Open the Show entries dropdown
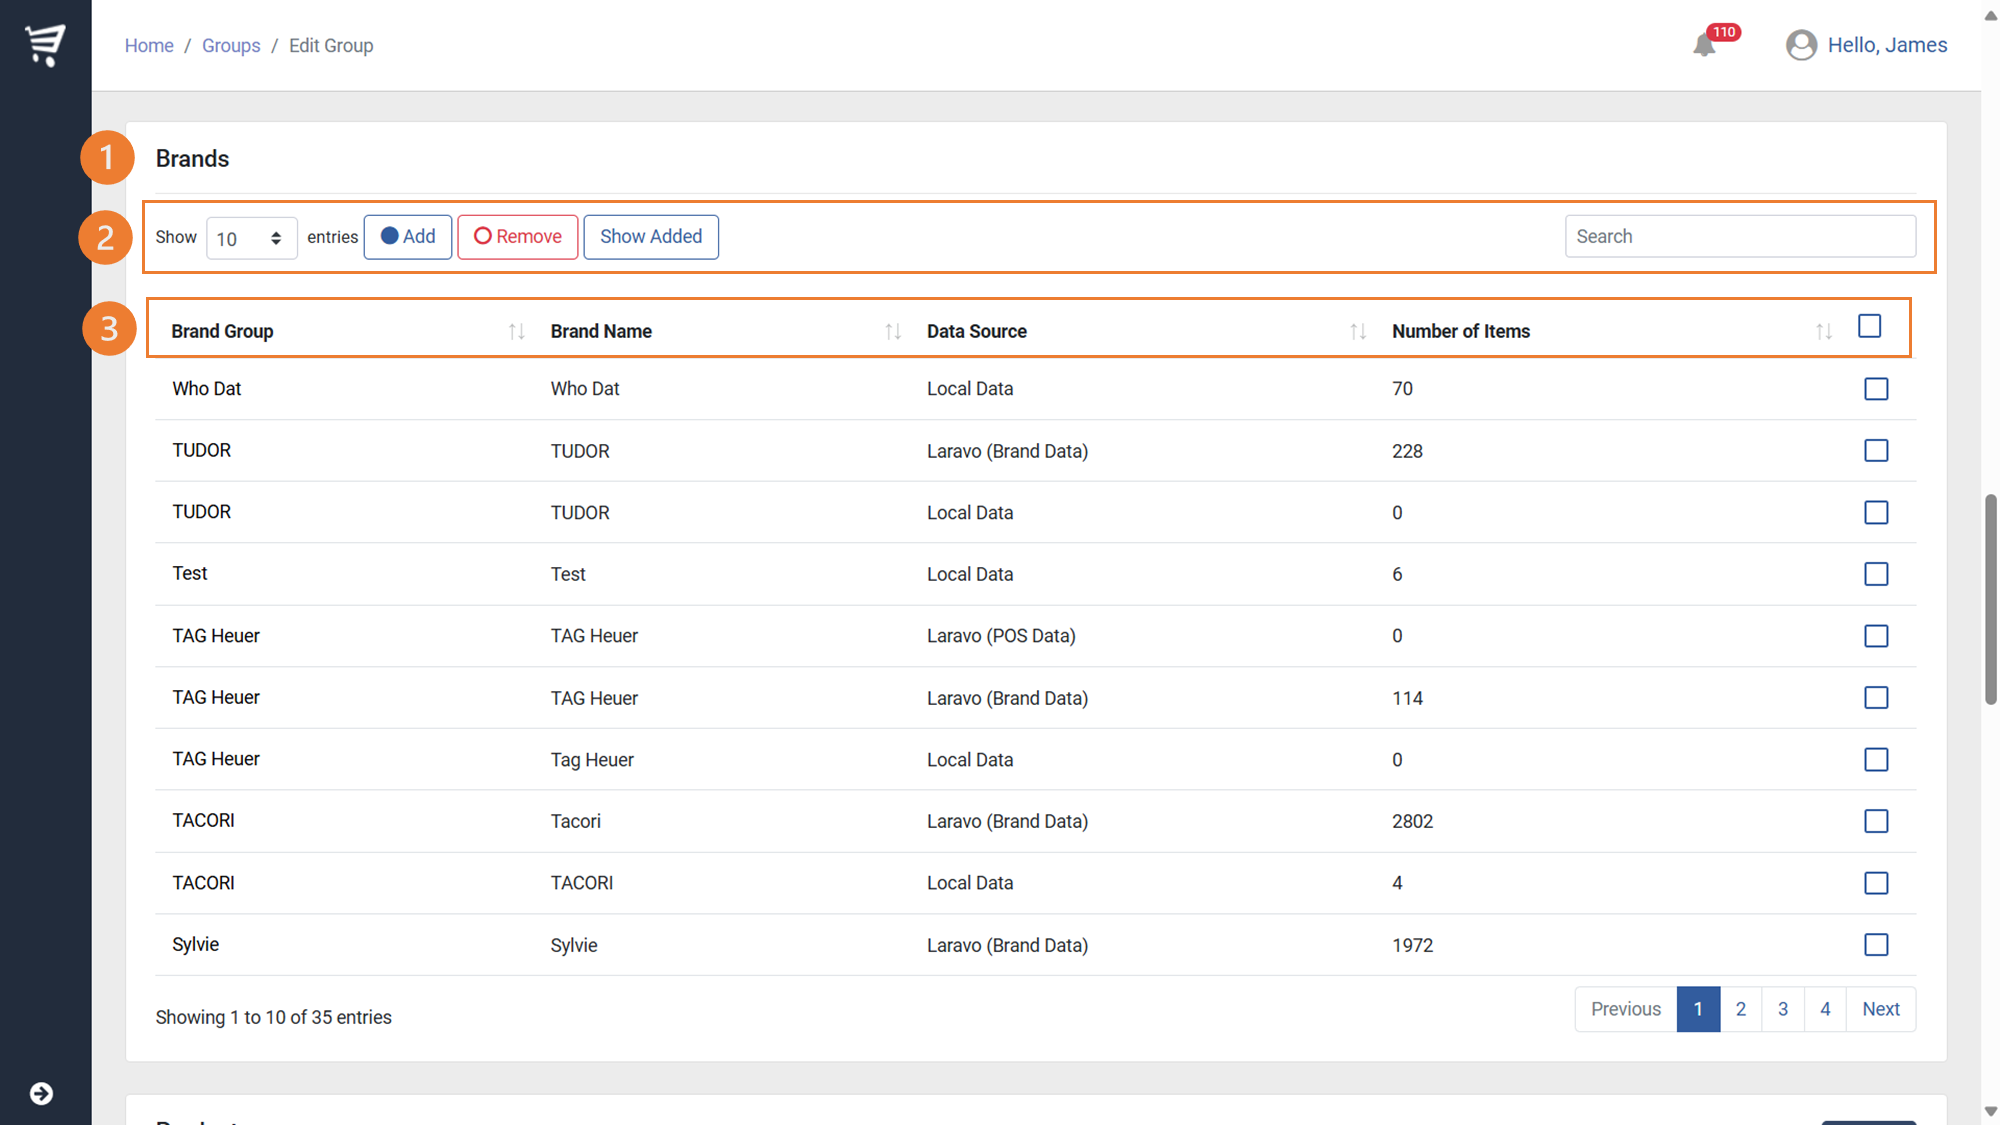Image resolution: width=2000 pixels, height=1125 pixels. point(251,238)
